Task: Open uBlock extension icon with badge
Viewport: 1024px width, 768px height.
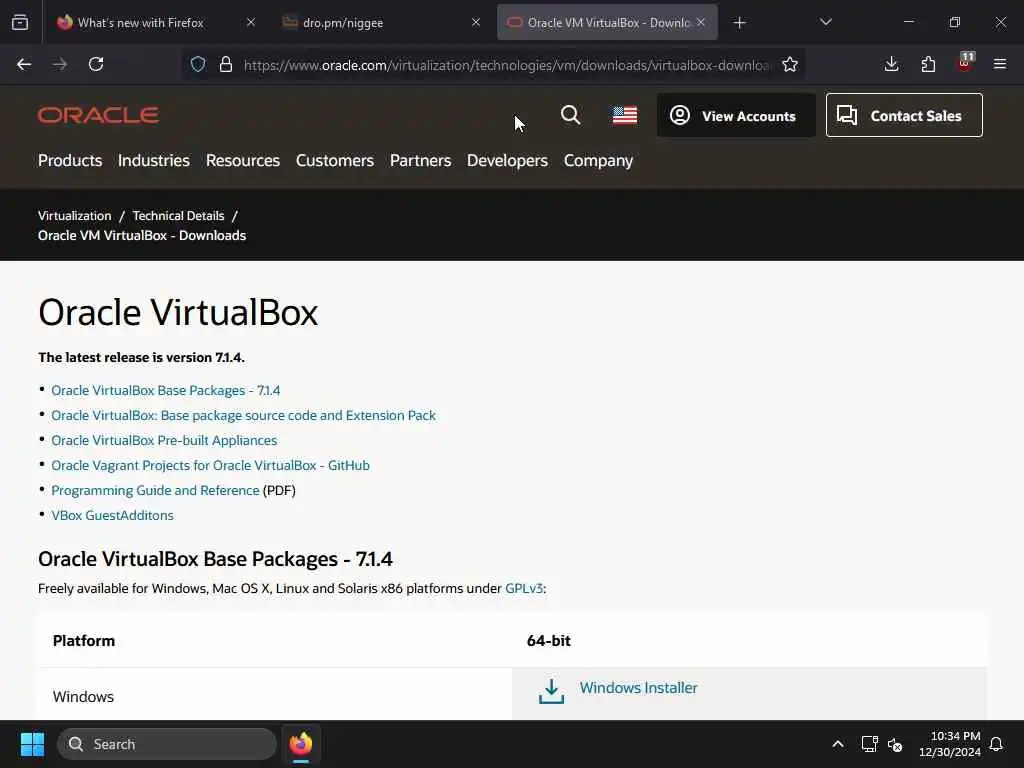Action: 965,63
